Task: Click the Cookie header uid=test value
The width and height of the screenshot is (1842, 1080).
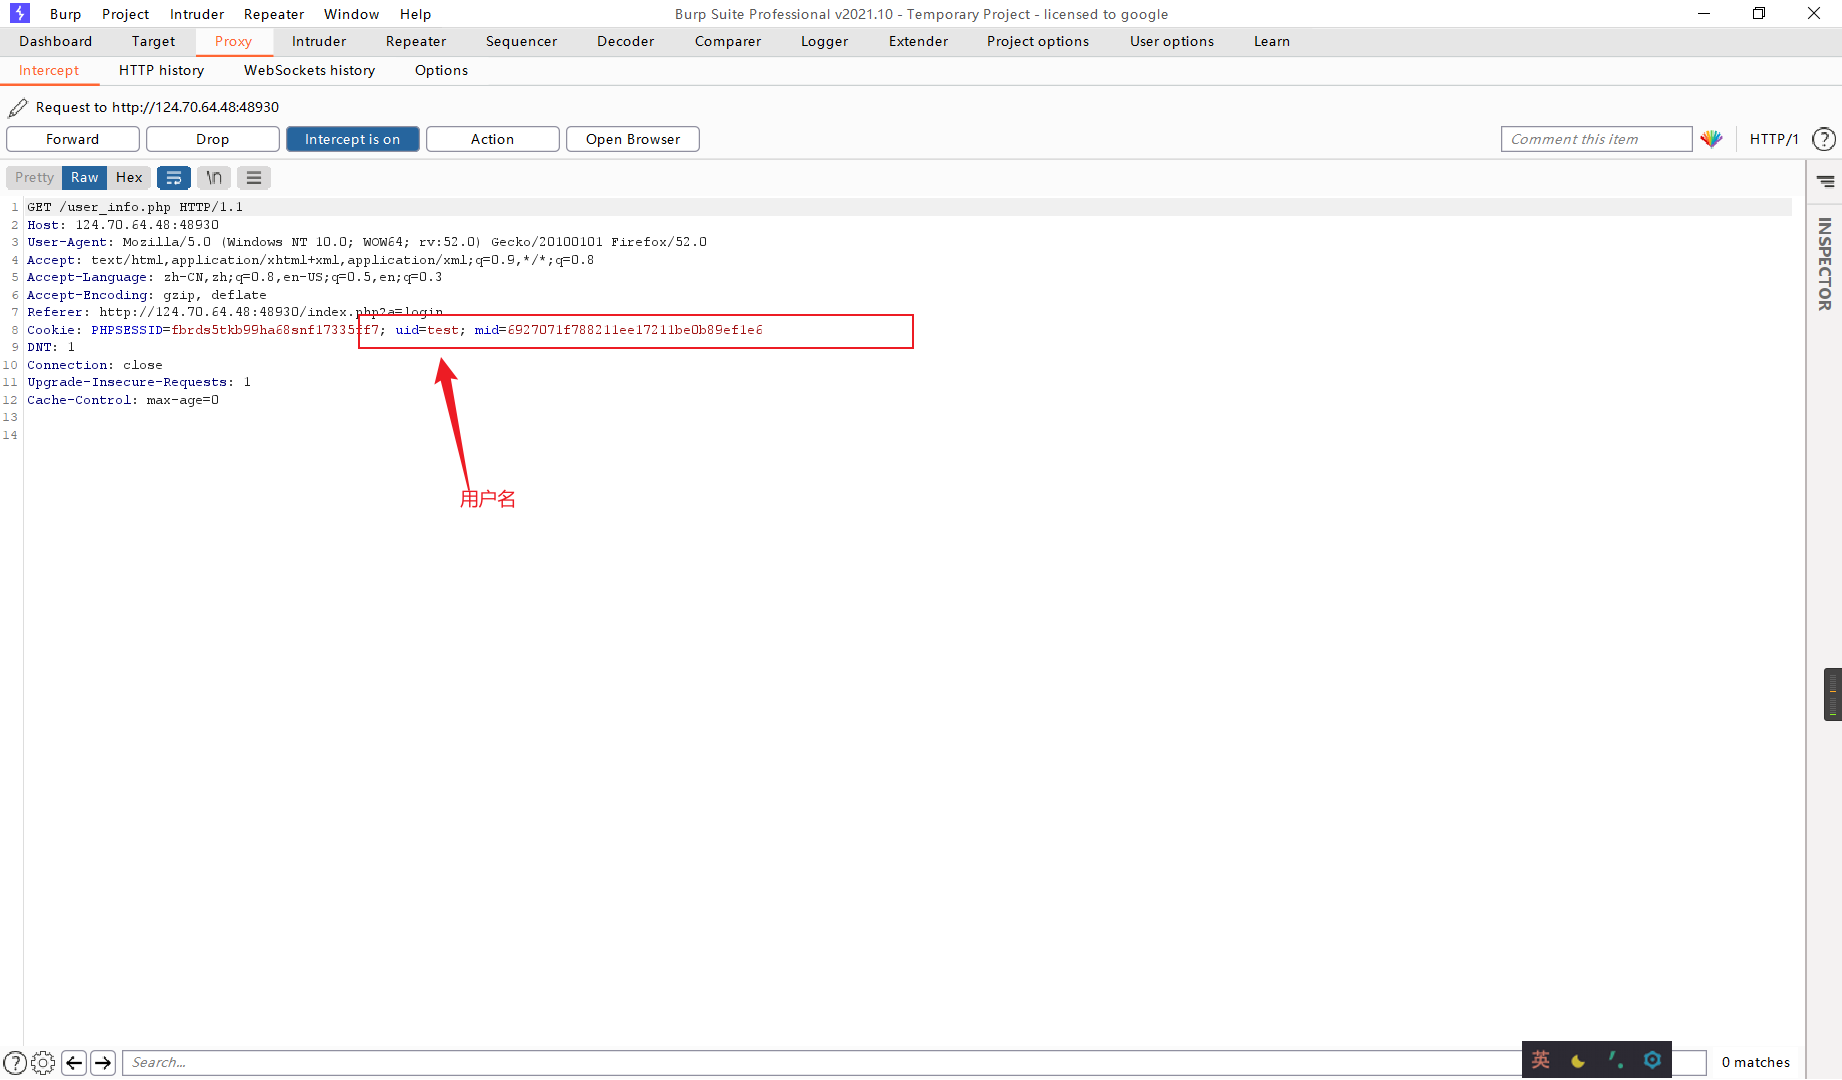Action: point(427,330)
